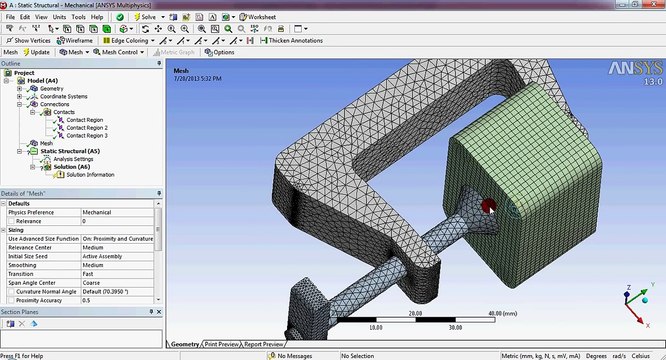Viewport: 666px width, 360px height.
Task: Collapse the Sizing section in Details
Action: 3,230
